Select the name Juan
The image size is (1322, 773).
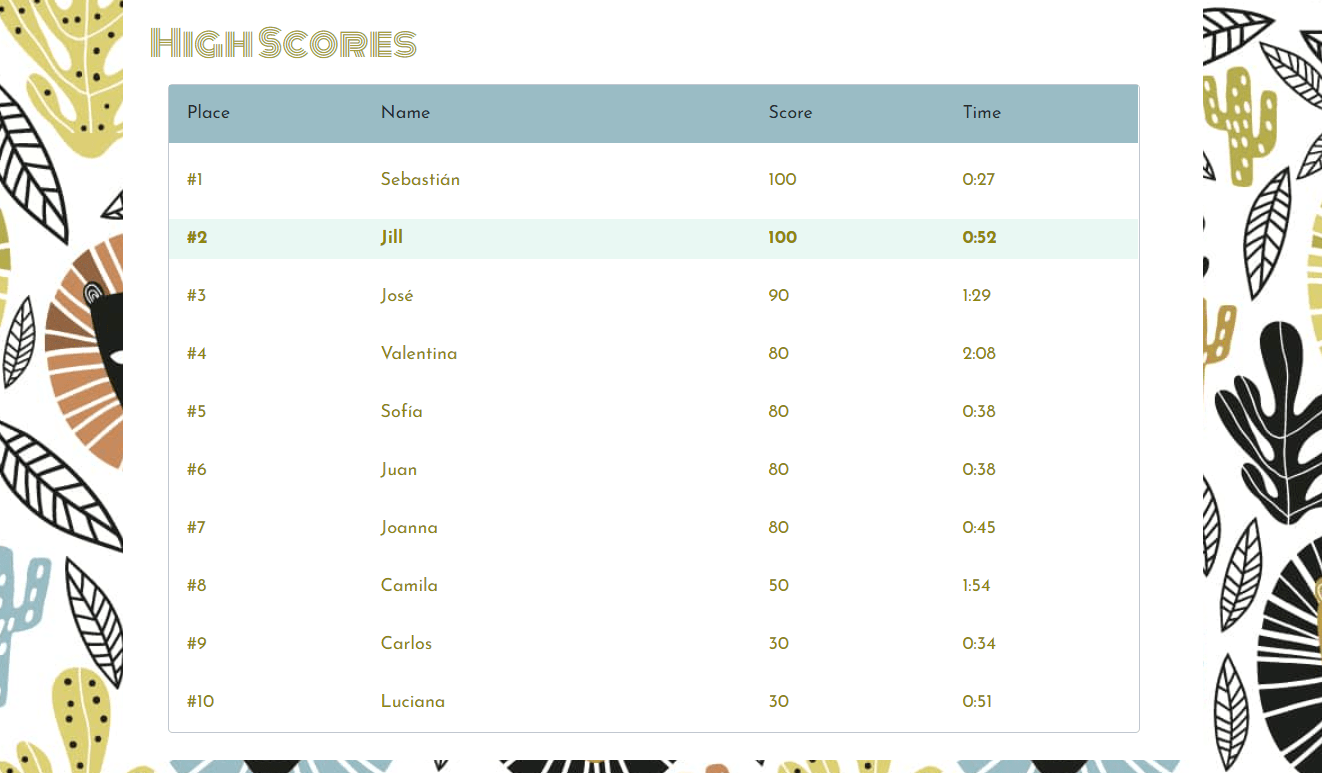click(x=399, y=470)
